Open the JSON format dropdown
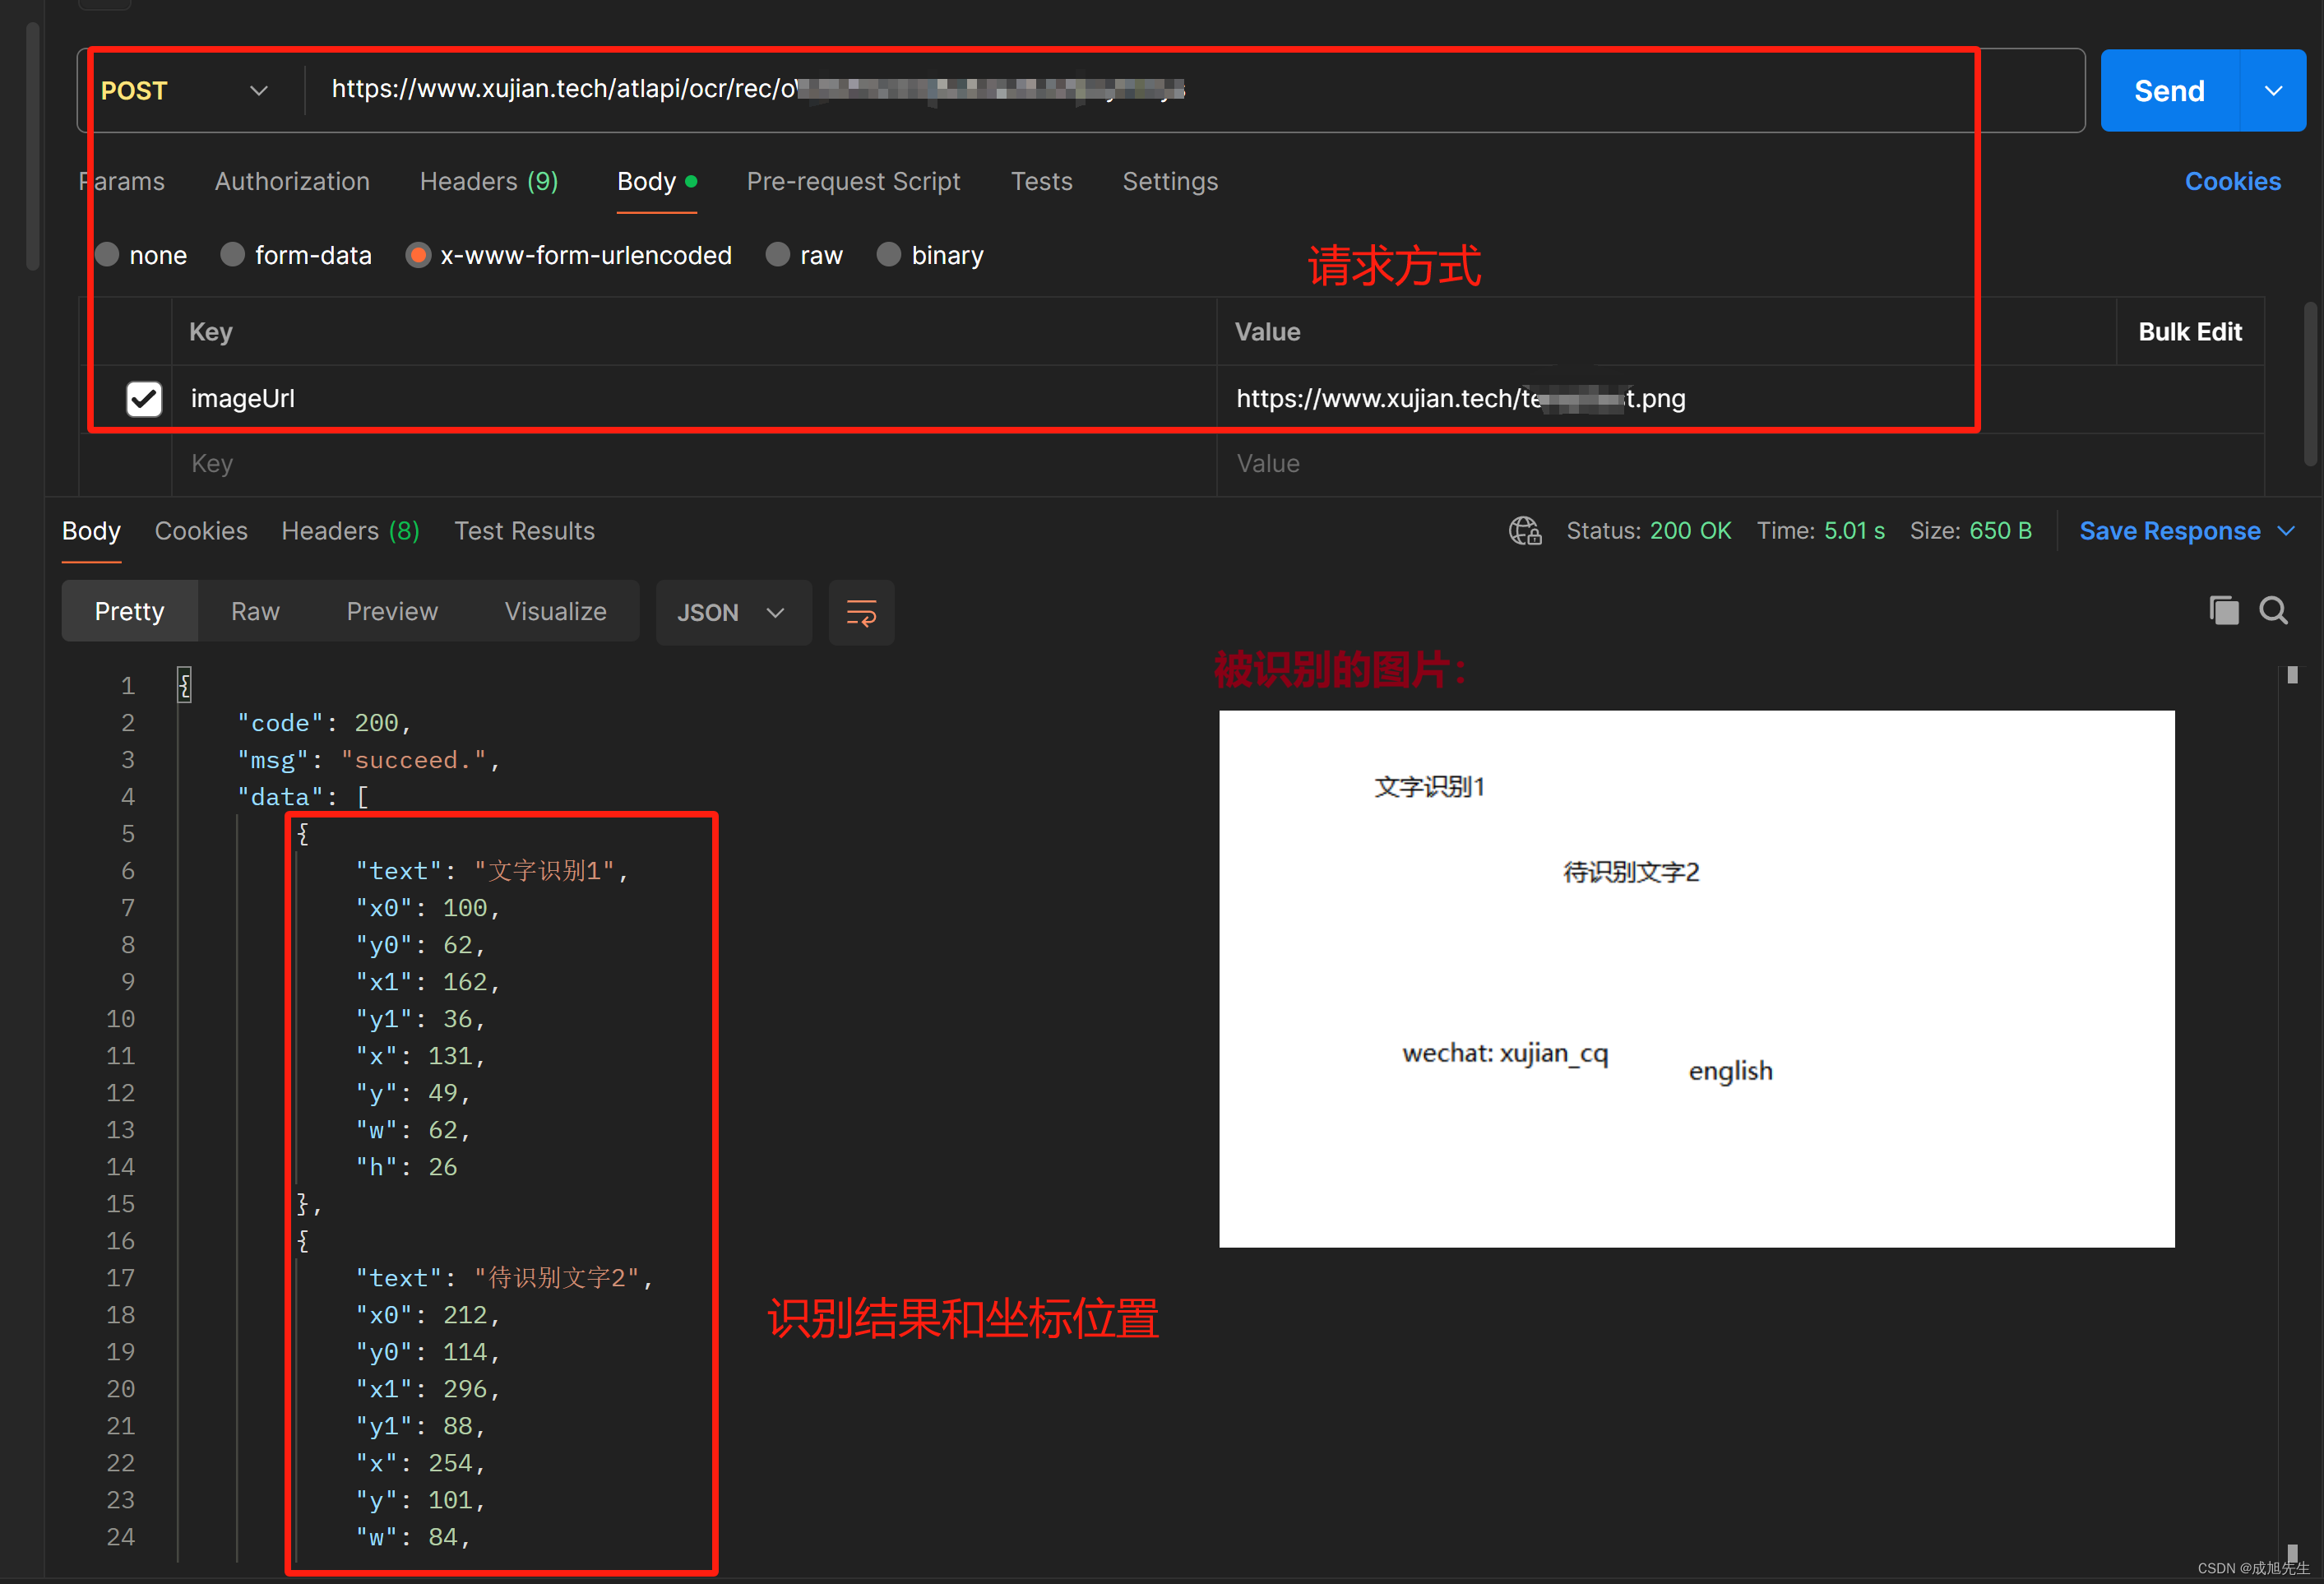 coord(733,612)
